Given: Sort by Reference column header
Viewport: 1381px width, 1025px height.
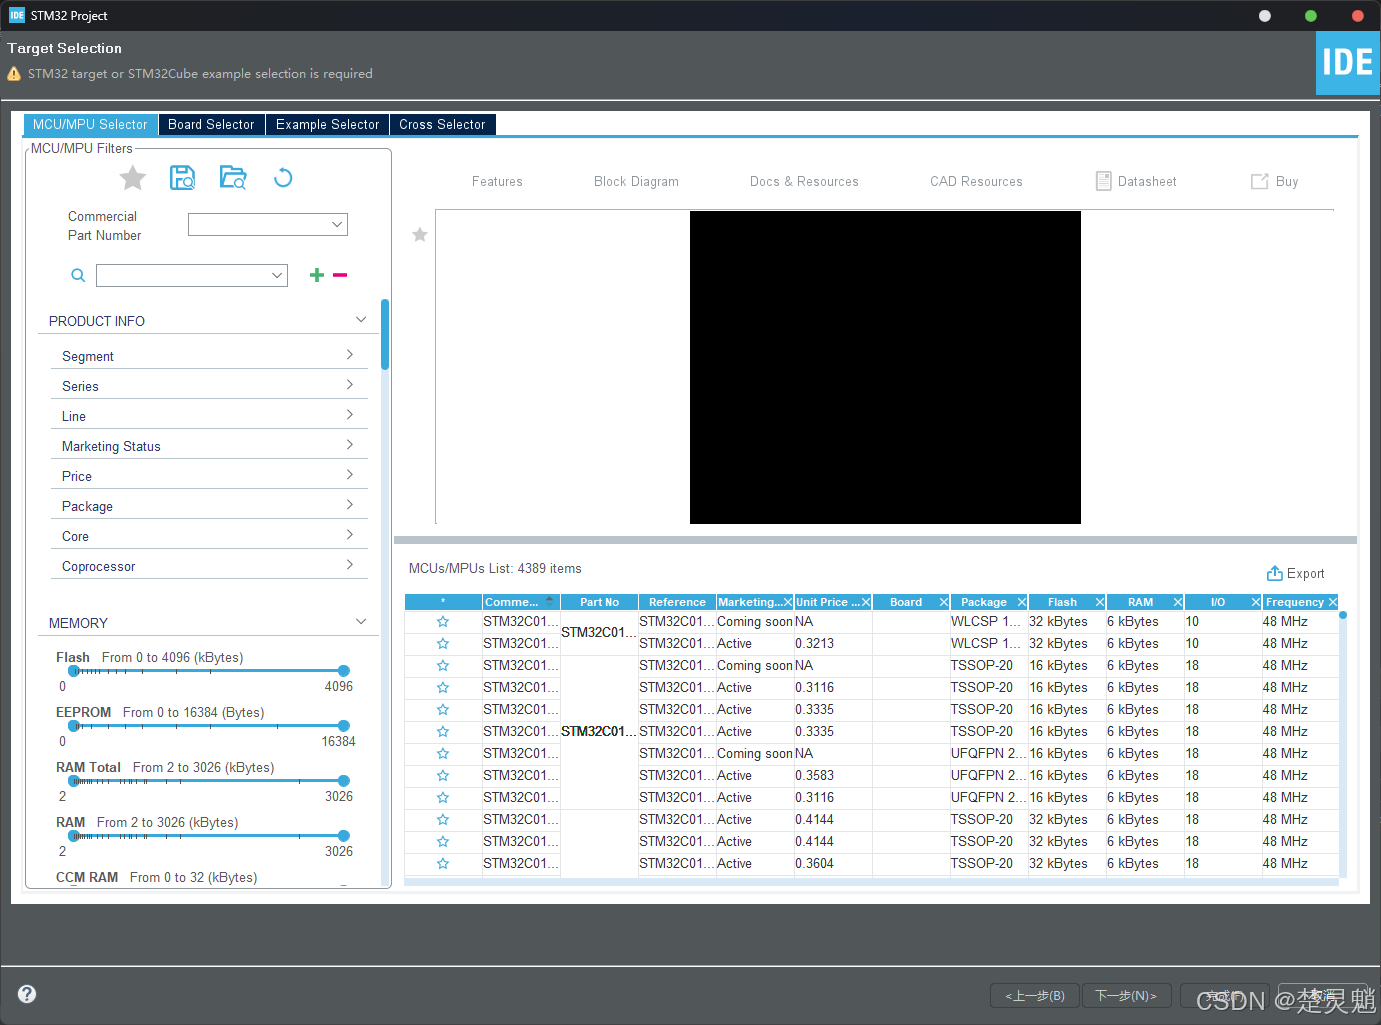Looking at the screenshot, I should [677, 602].
